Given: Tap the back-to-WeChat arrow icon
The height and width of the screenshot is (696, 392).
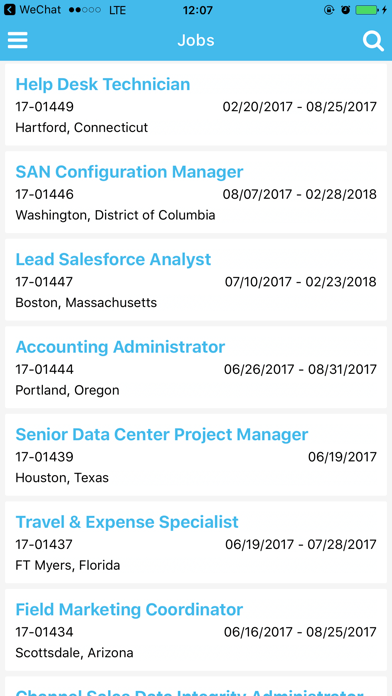Looking at the screenshot, I should (x=9, y=10).
